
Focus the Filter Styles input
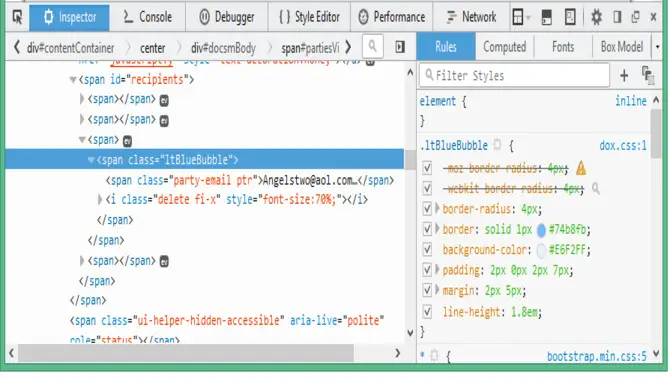514,76
